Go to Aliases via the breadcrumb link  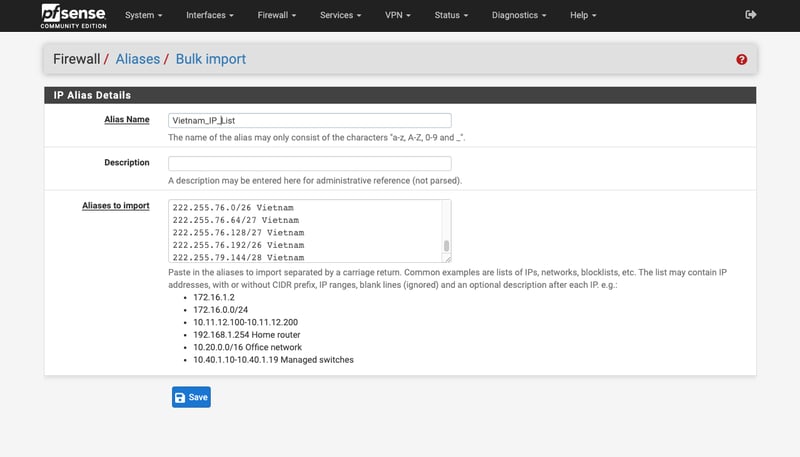tap(137, 59)
